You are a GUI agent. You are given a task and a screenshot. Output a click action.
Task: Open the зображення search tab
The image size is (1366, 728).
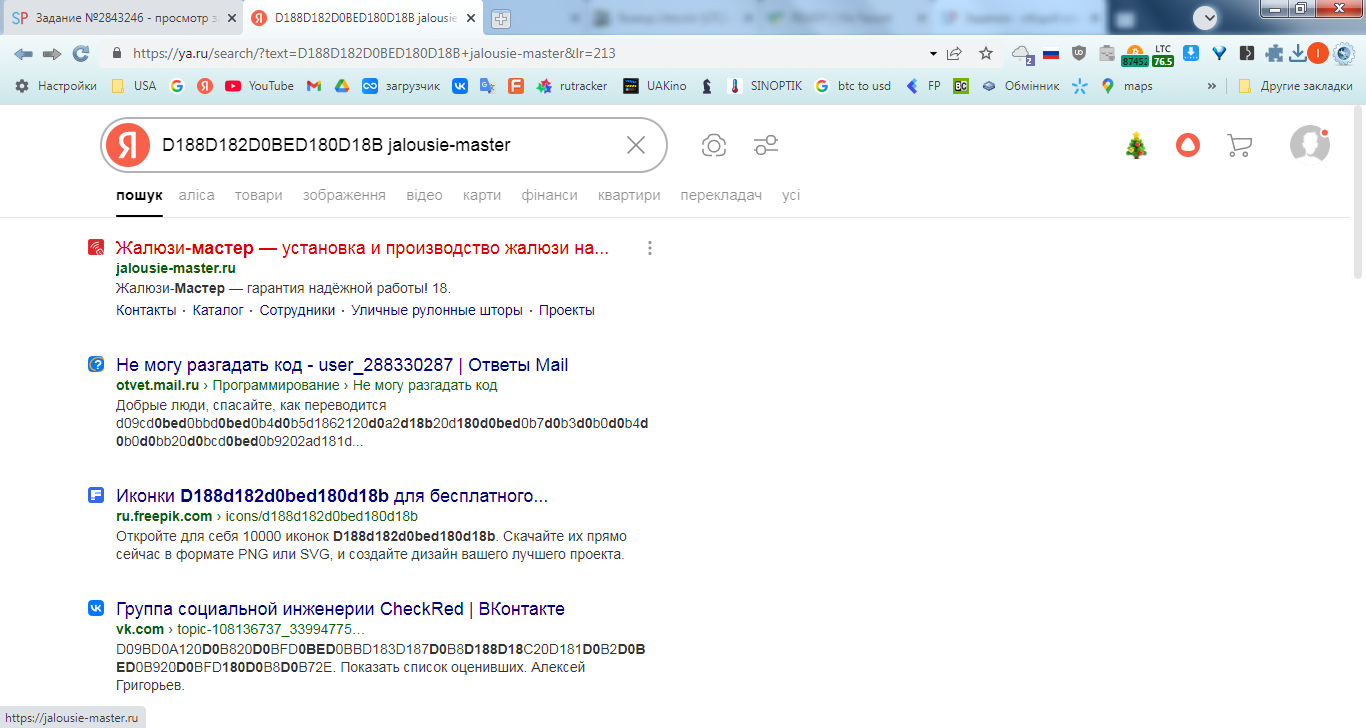(x=344, y=195)
